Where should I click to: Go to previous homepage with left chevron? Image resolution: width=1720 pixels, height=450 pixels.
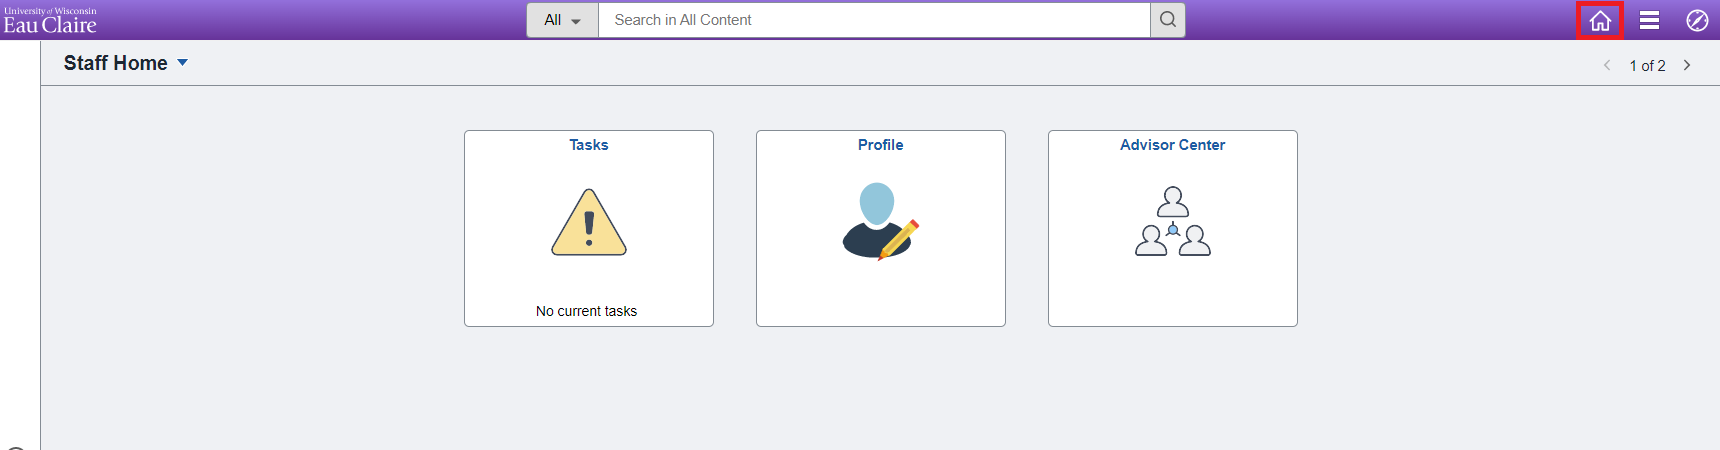[x=1607, y=65]
